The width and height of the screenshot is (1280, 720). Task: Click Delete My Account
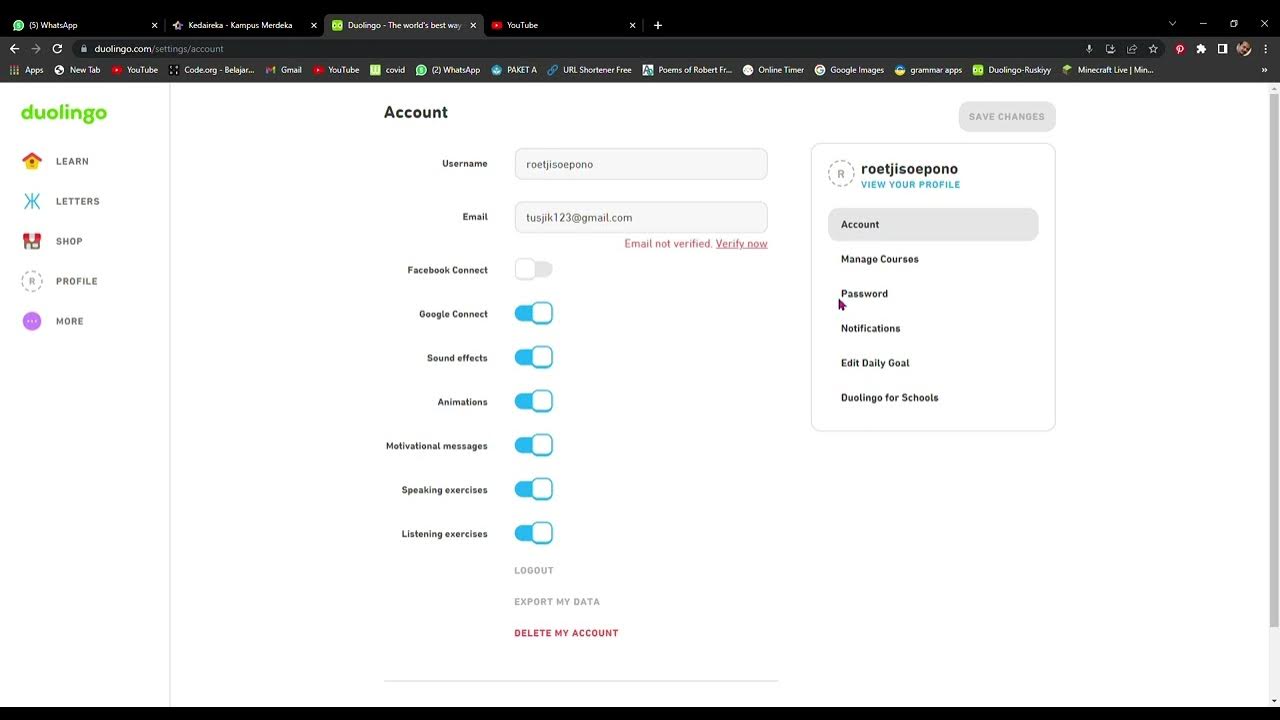coord(566,633)
